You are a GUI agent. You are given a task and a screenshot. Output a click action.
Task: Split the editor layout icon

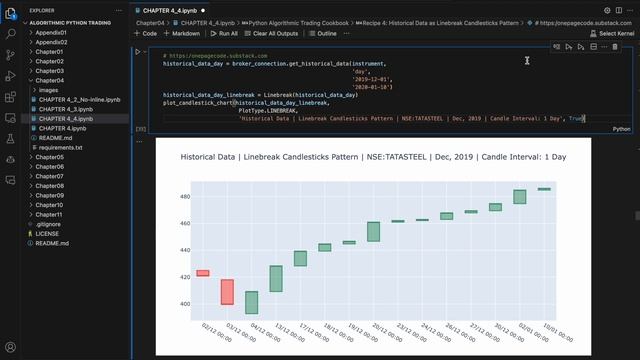pos(619,11)
